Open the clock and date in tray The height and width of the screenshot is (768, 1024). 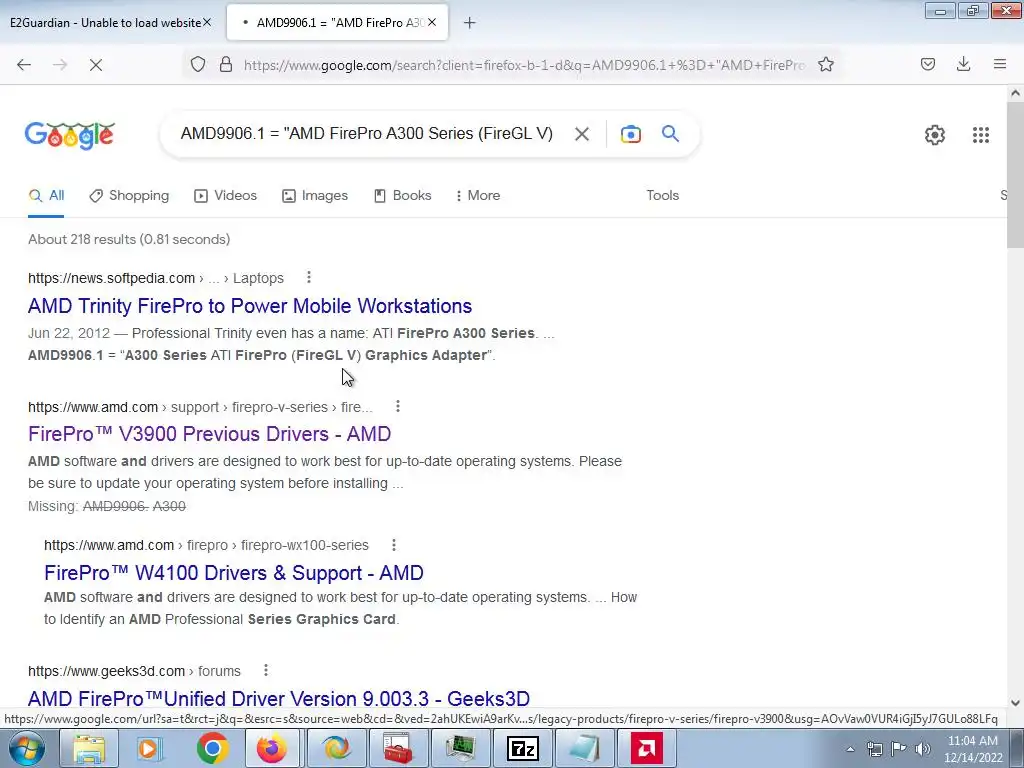[973, 749]
